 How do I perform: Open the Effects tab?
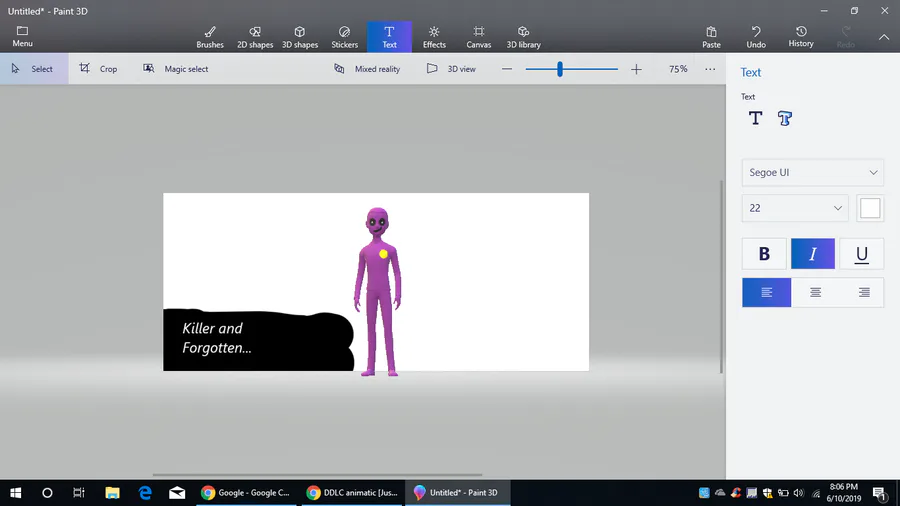[x=434, y=37]
